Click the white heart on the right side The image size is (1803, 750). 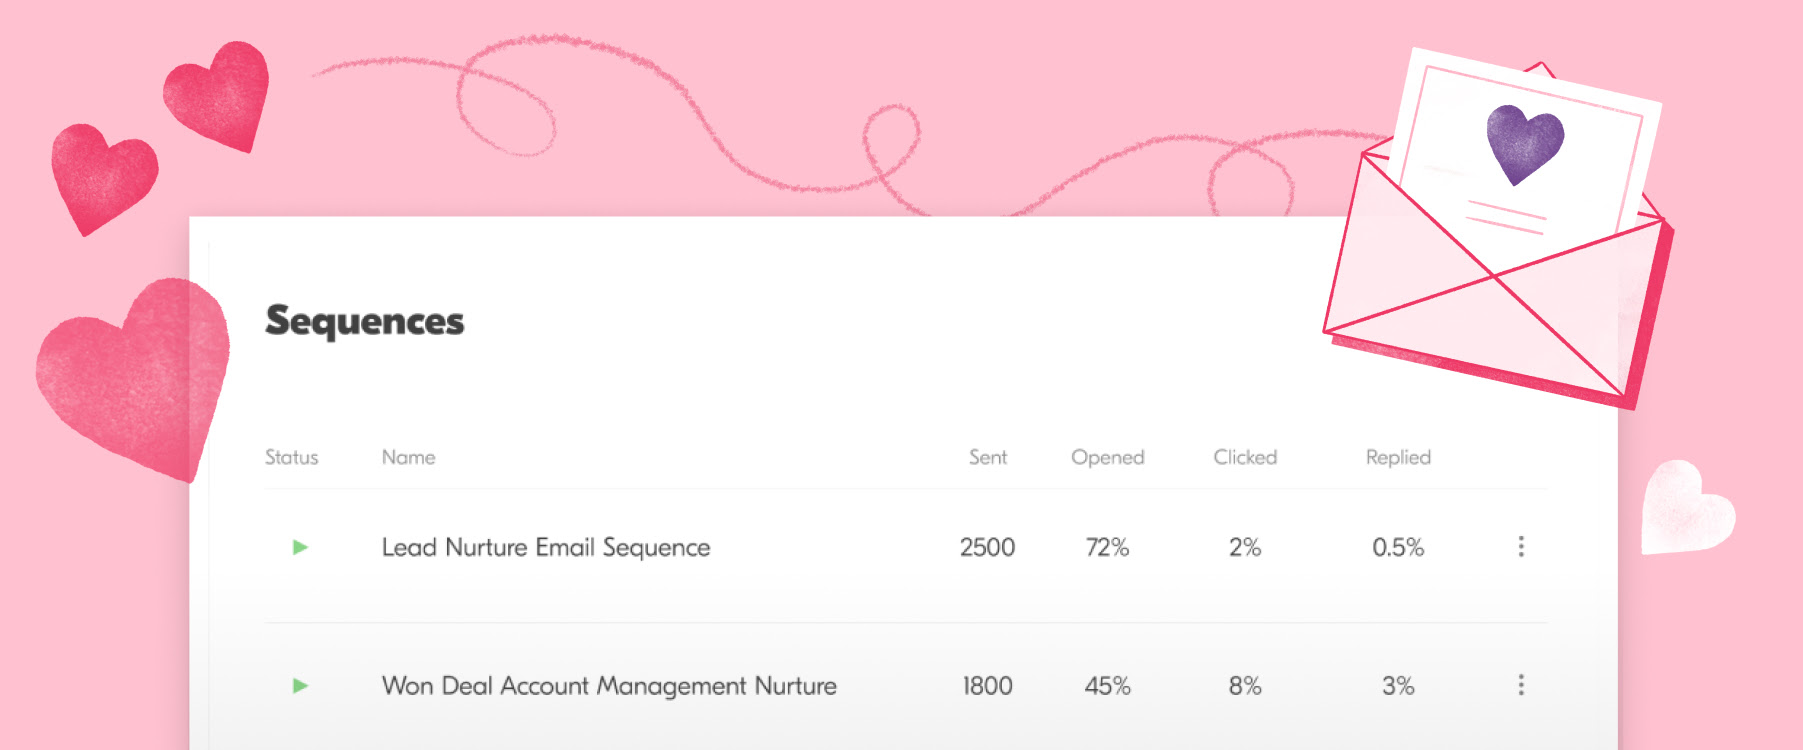1686,508
